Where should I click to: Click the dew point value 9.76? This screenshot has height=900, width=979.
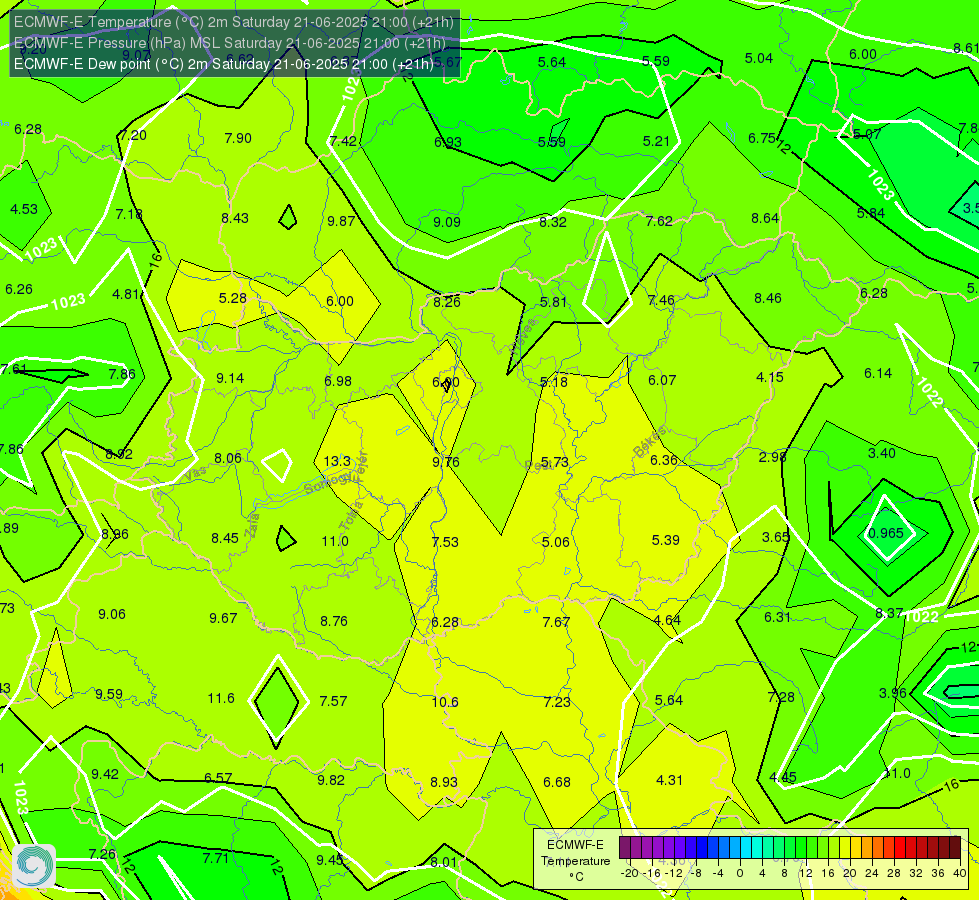point(446,462)
